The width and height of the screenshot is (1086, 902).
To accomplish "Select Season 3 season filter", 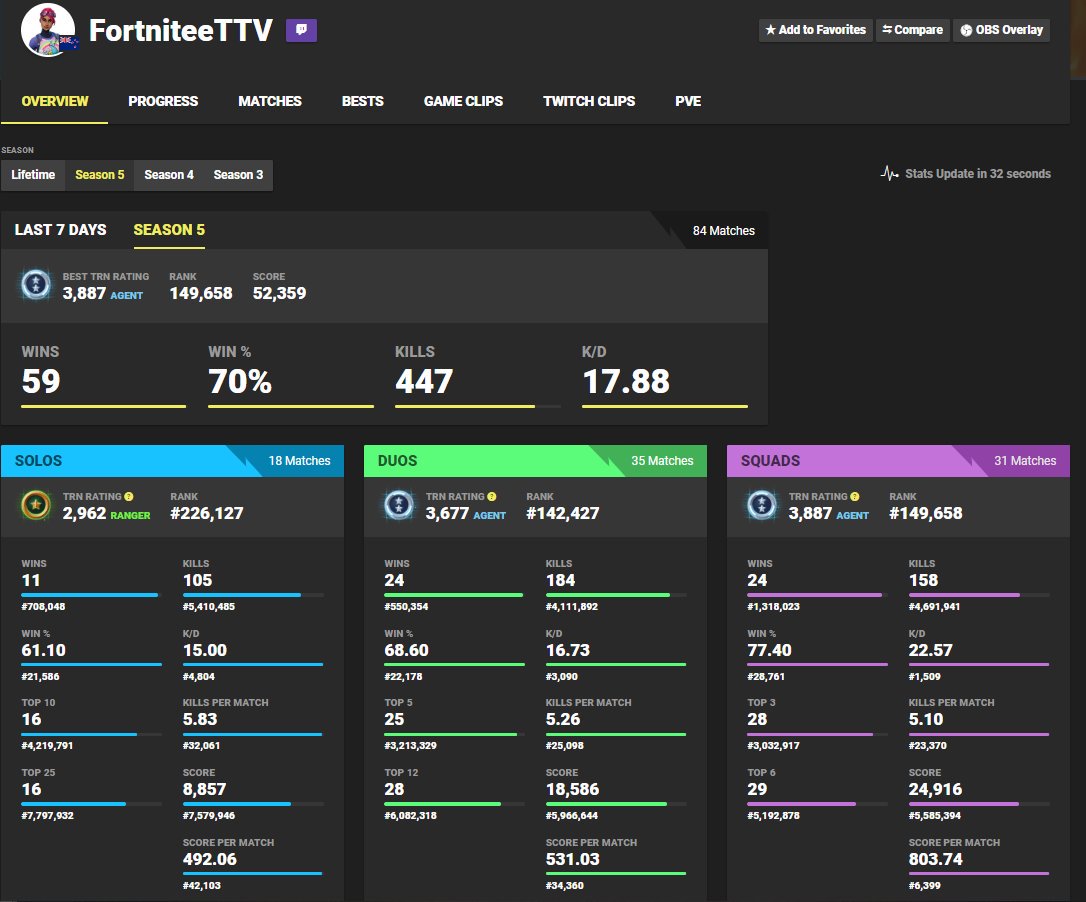I will (238, 175).
